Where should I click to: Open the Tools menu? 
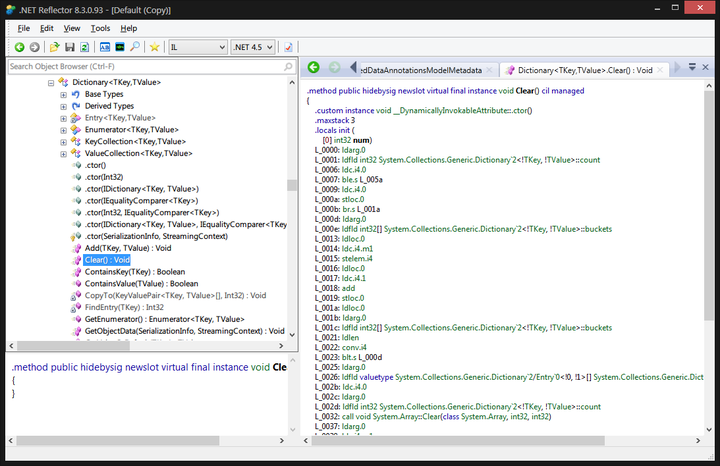[x=100, y=28]
